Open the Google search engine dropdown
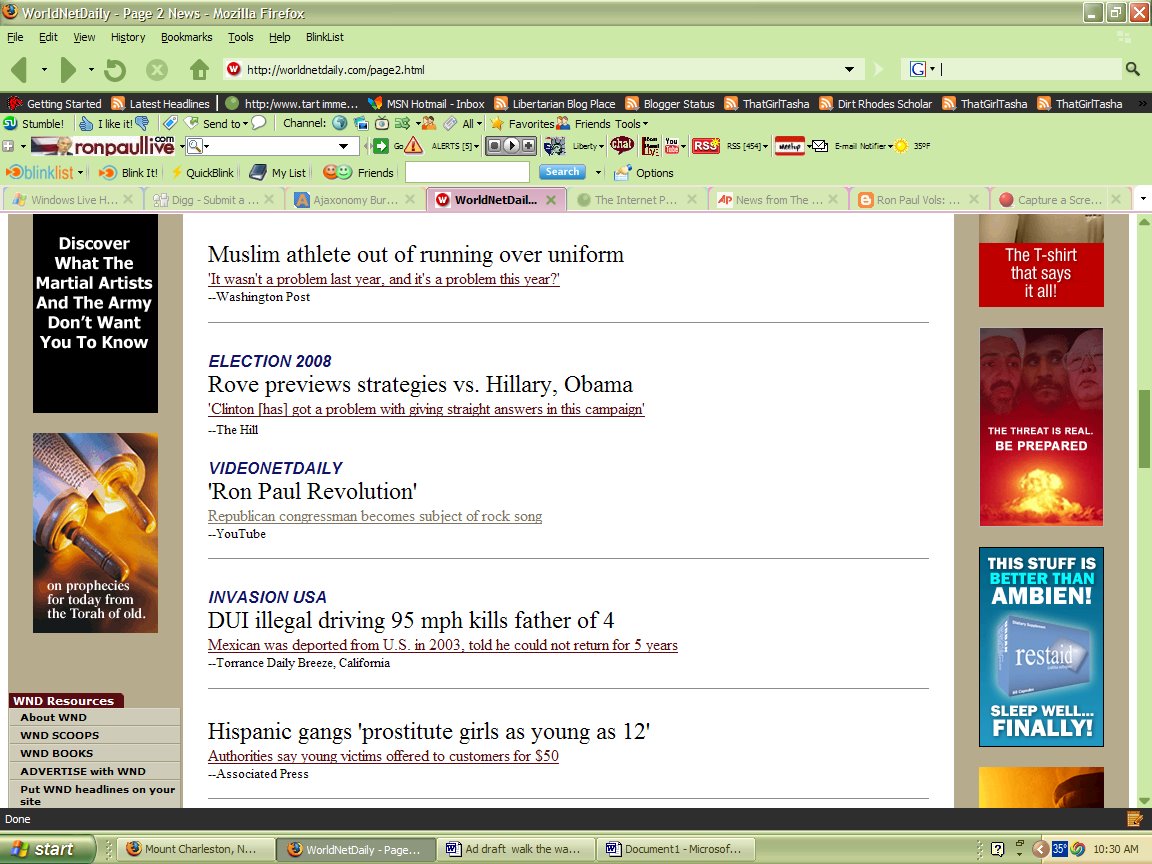1152x864 pixels. [x=932, y=69]
